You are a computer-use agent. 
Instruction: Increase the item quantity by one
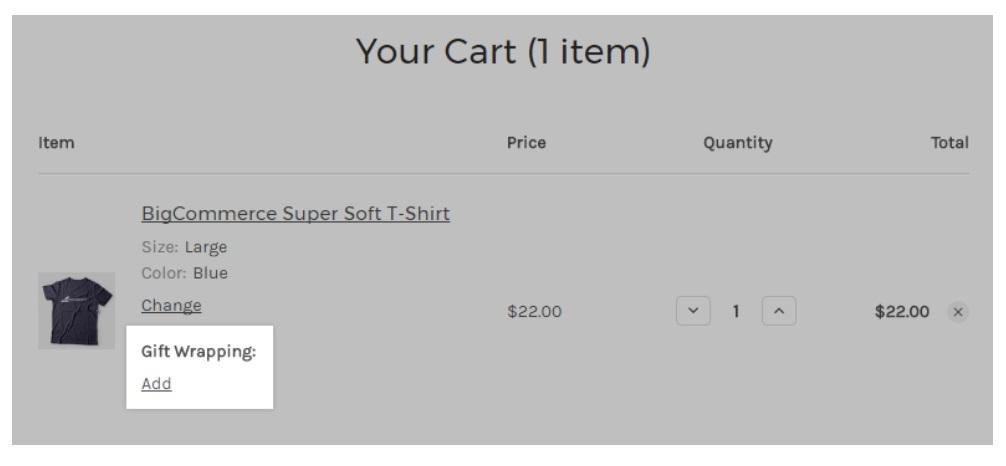(779, 312)
